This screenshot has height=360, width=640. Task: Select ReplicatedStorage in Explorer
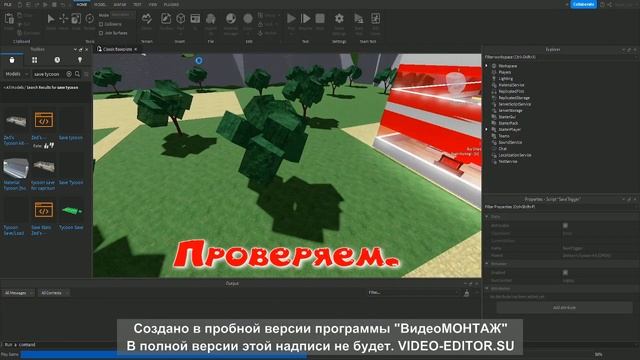(514, 98)
